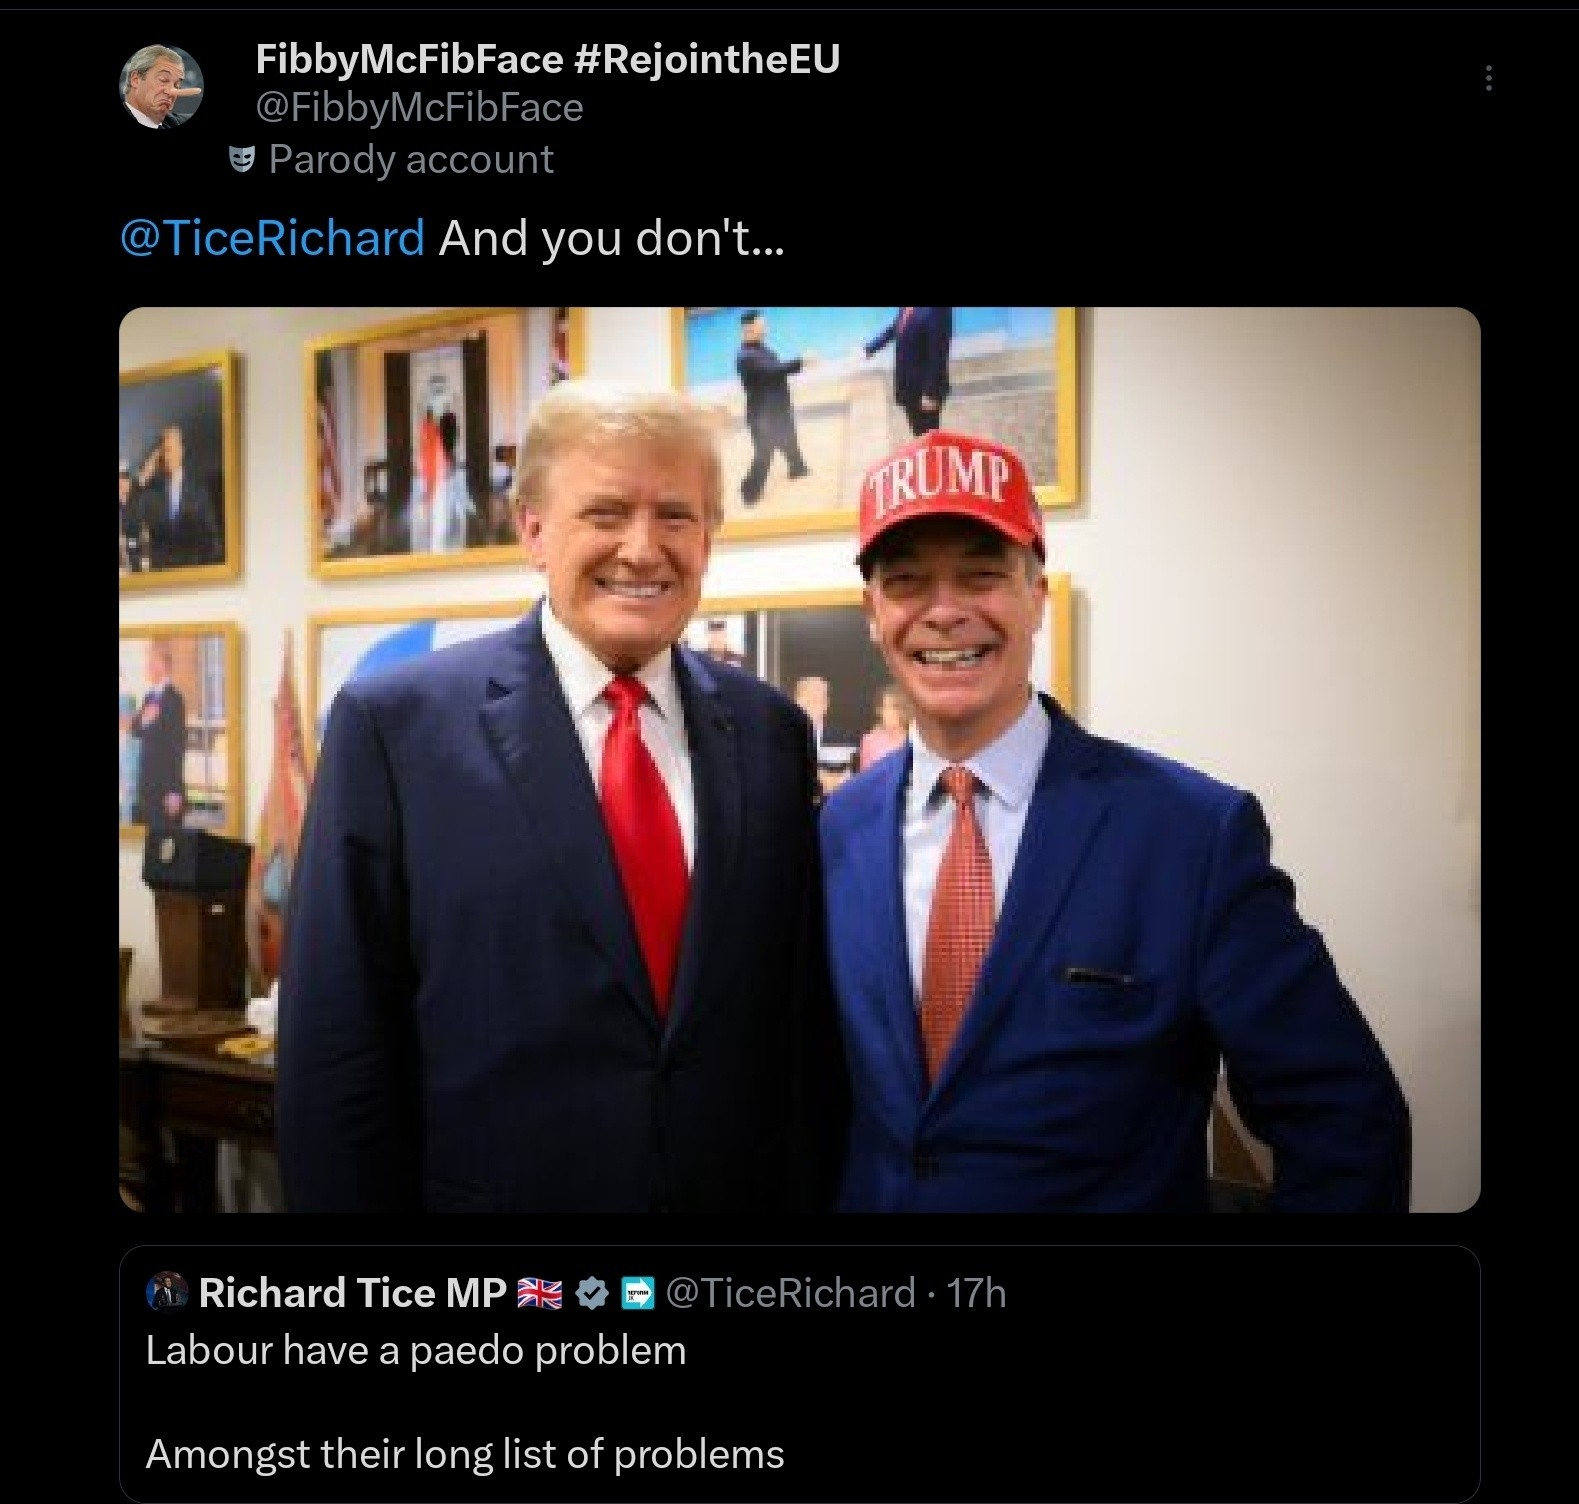Click the affiliation badge beside the verified check
This screenshot has width=1579, height=1504.
[x=637, y=1294]
